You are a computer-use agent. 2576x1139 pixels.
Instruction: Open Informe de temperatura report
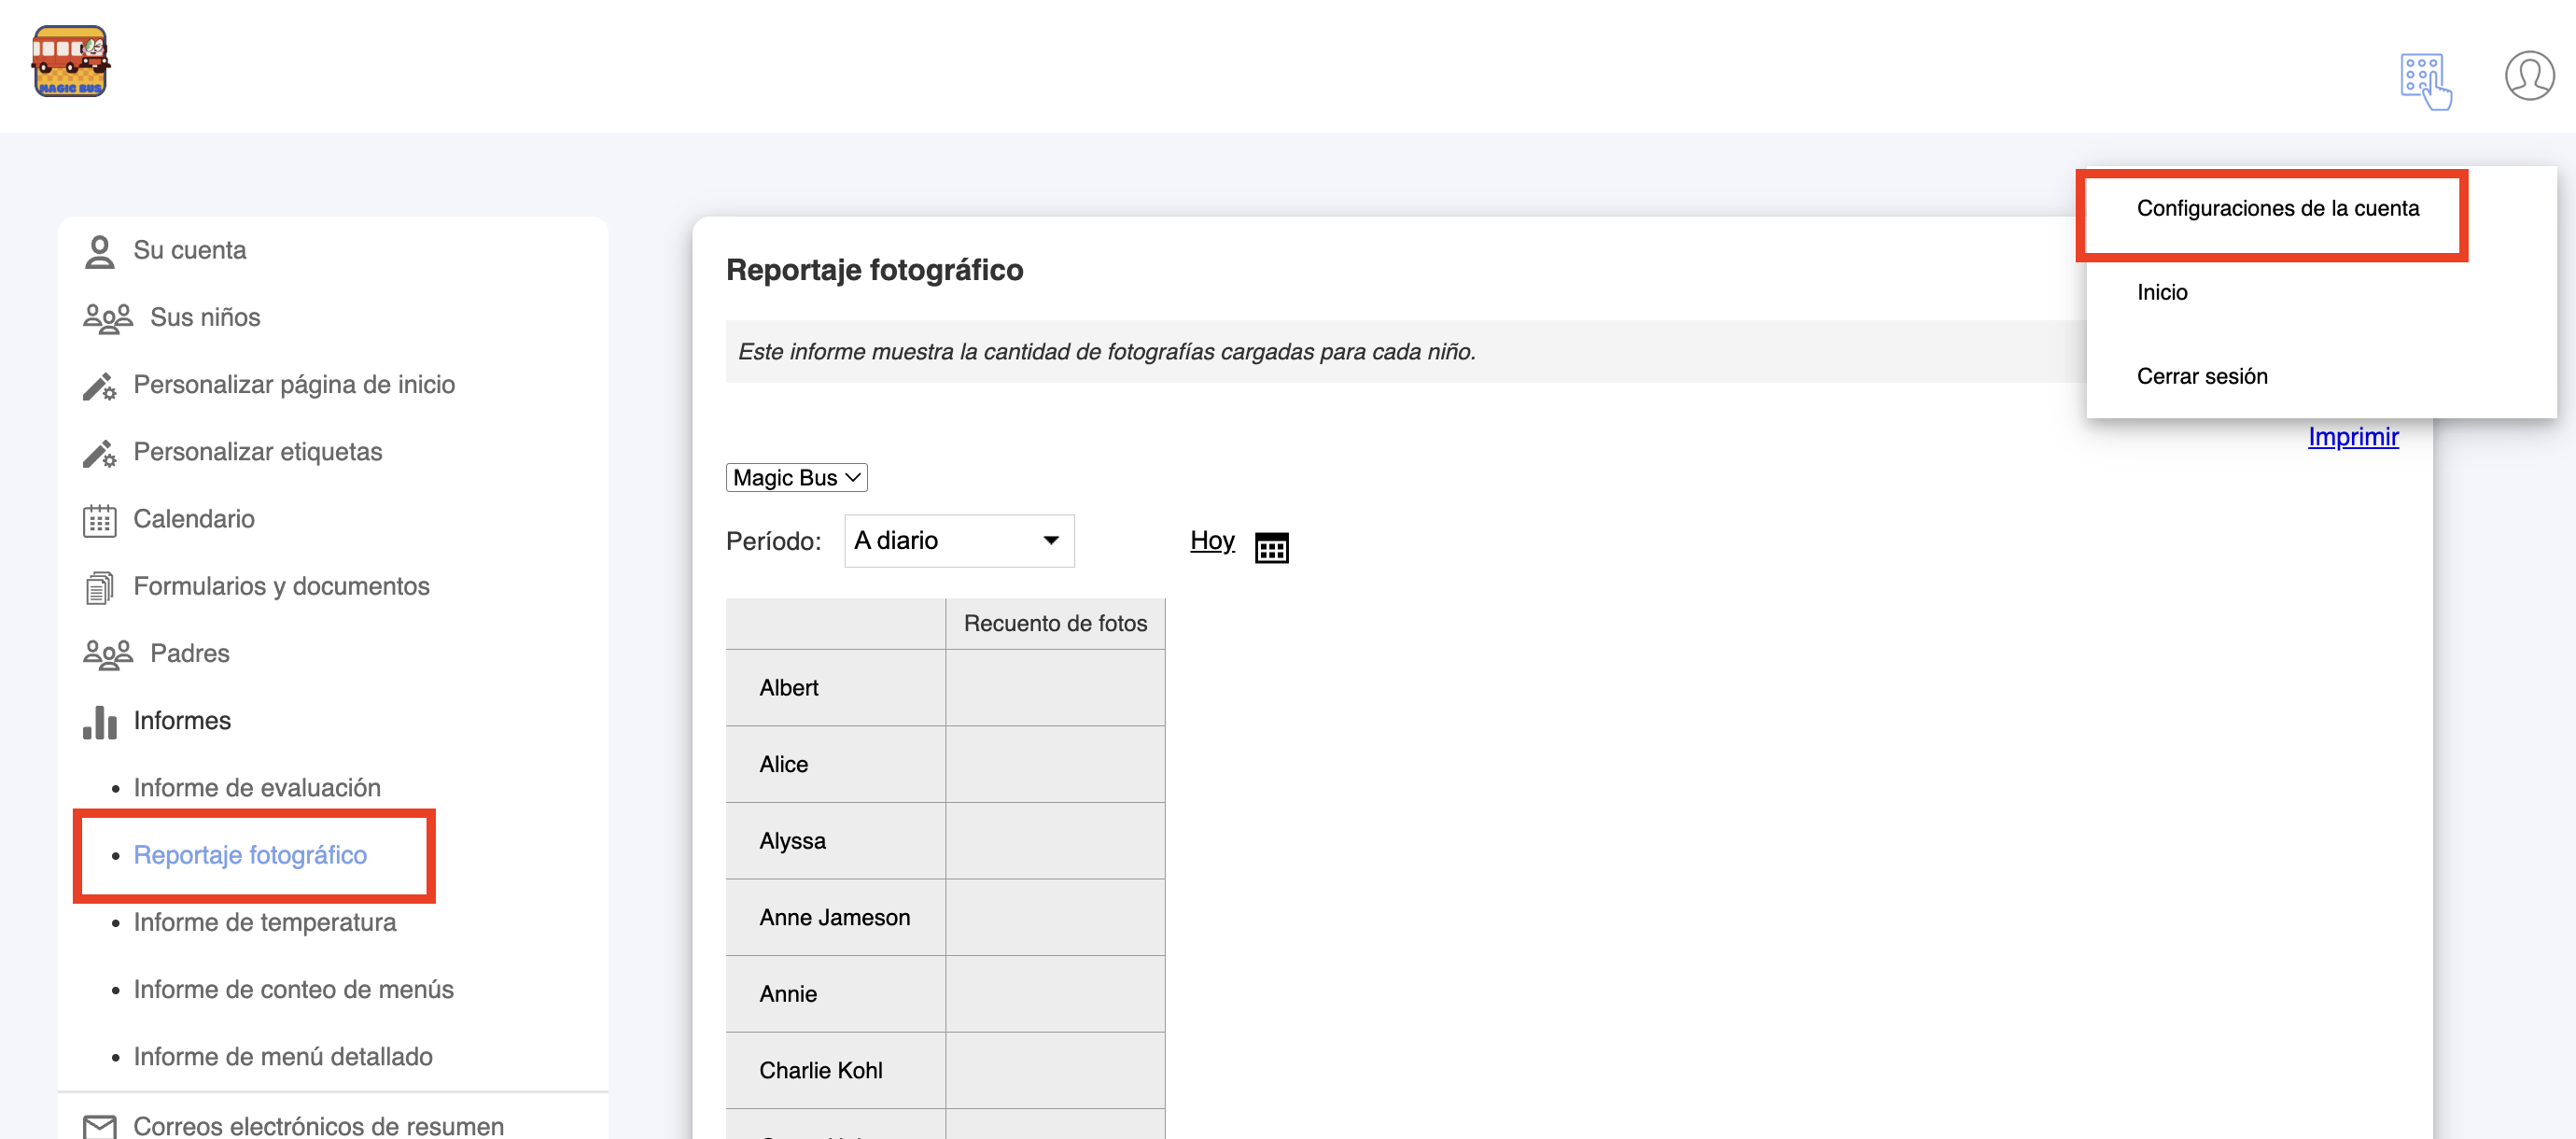(264, 922)
